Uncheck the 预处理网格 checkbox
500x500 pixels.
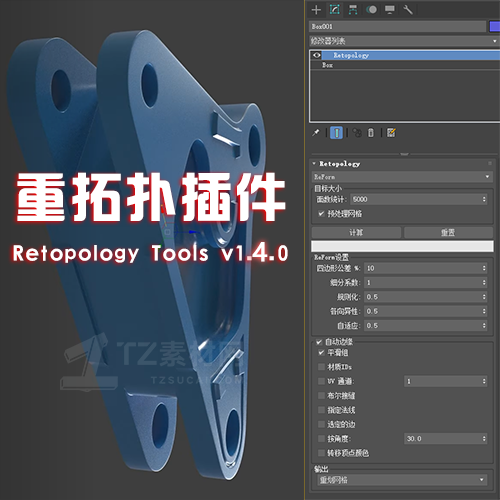(x=321, y=214)
